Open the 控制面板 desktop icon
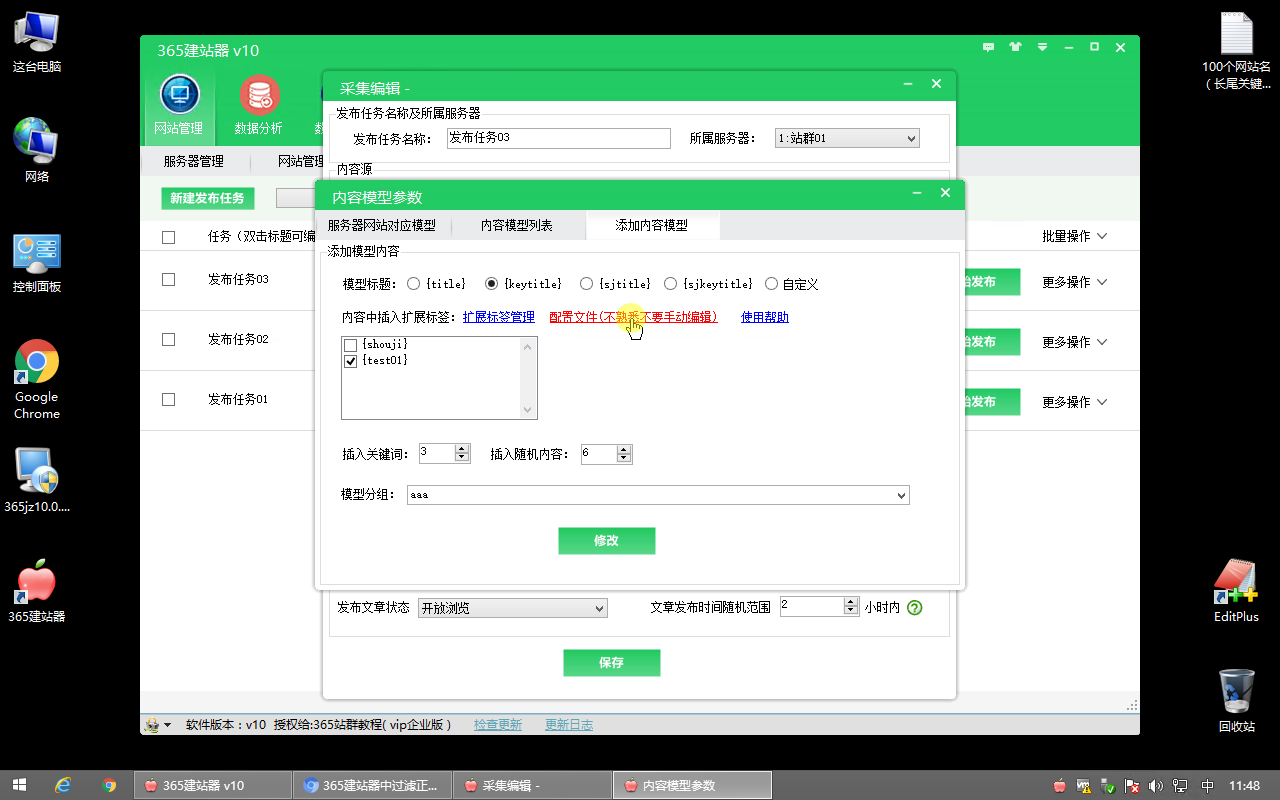 (37, 262)
